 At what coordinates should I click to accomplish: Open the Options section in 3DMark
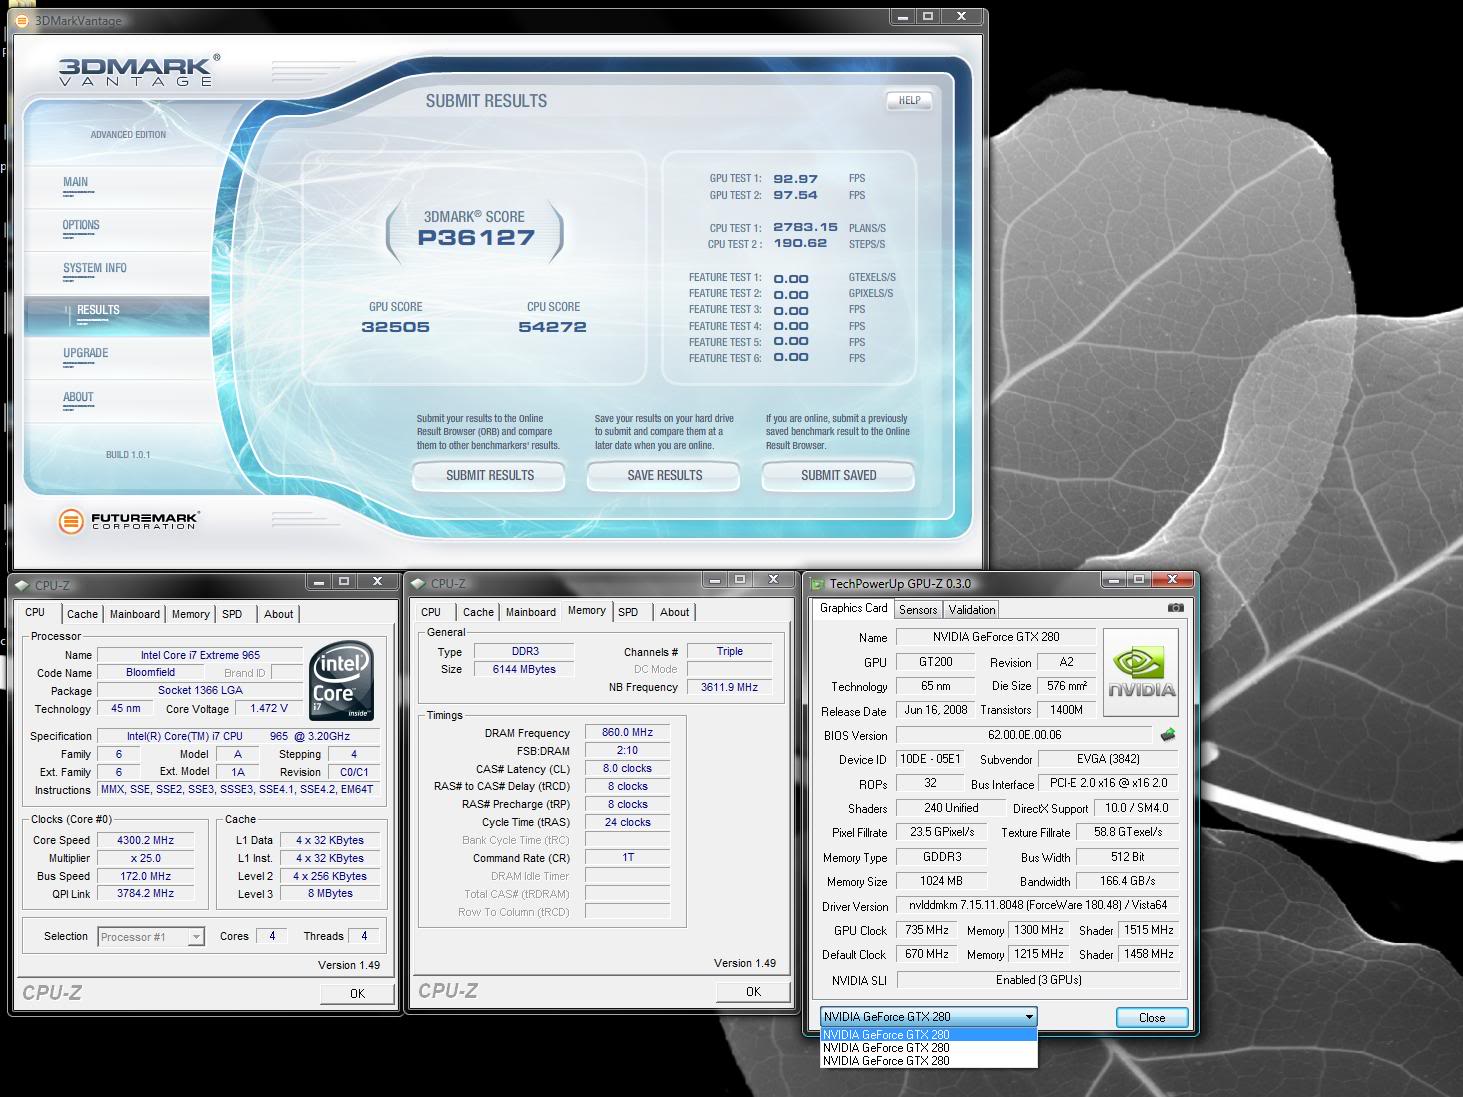coord(81,225)
